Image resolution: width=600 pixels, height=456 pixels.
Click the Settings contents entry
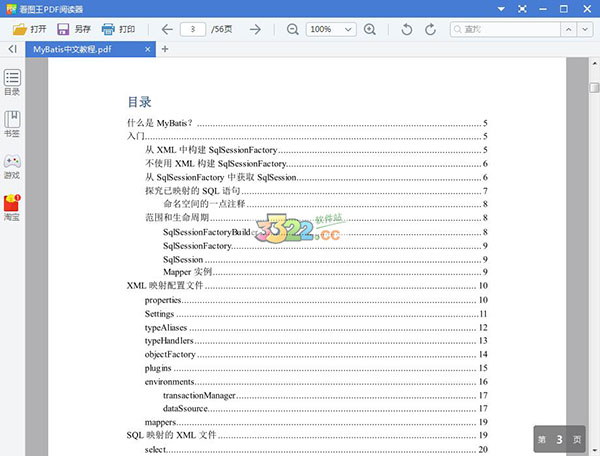tap(316, 314)
